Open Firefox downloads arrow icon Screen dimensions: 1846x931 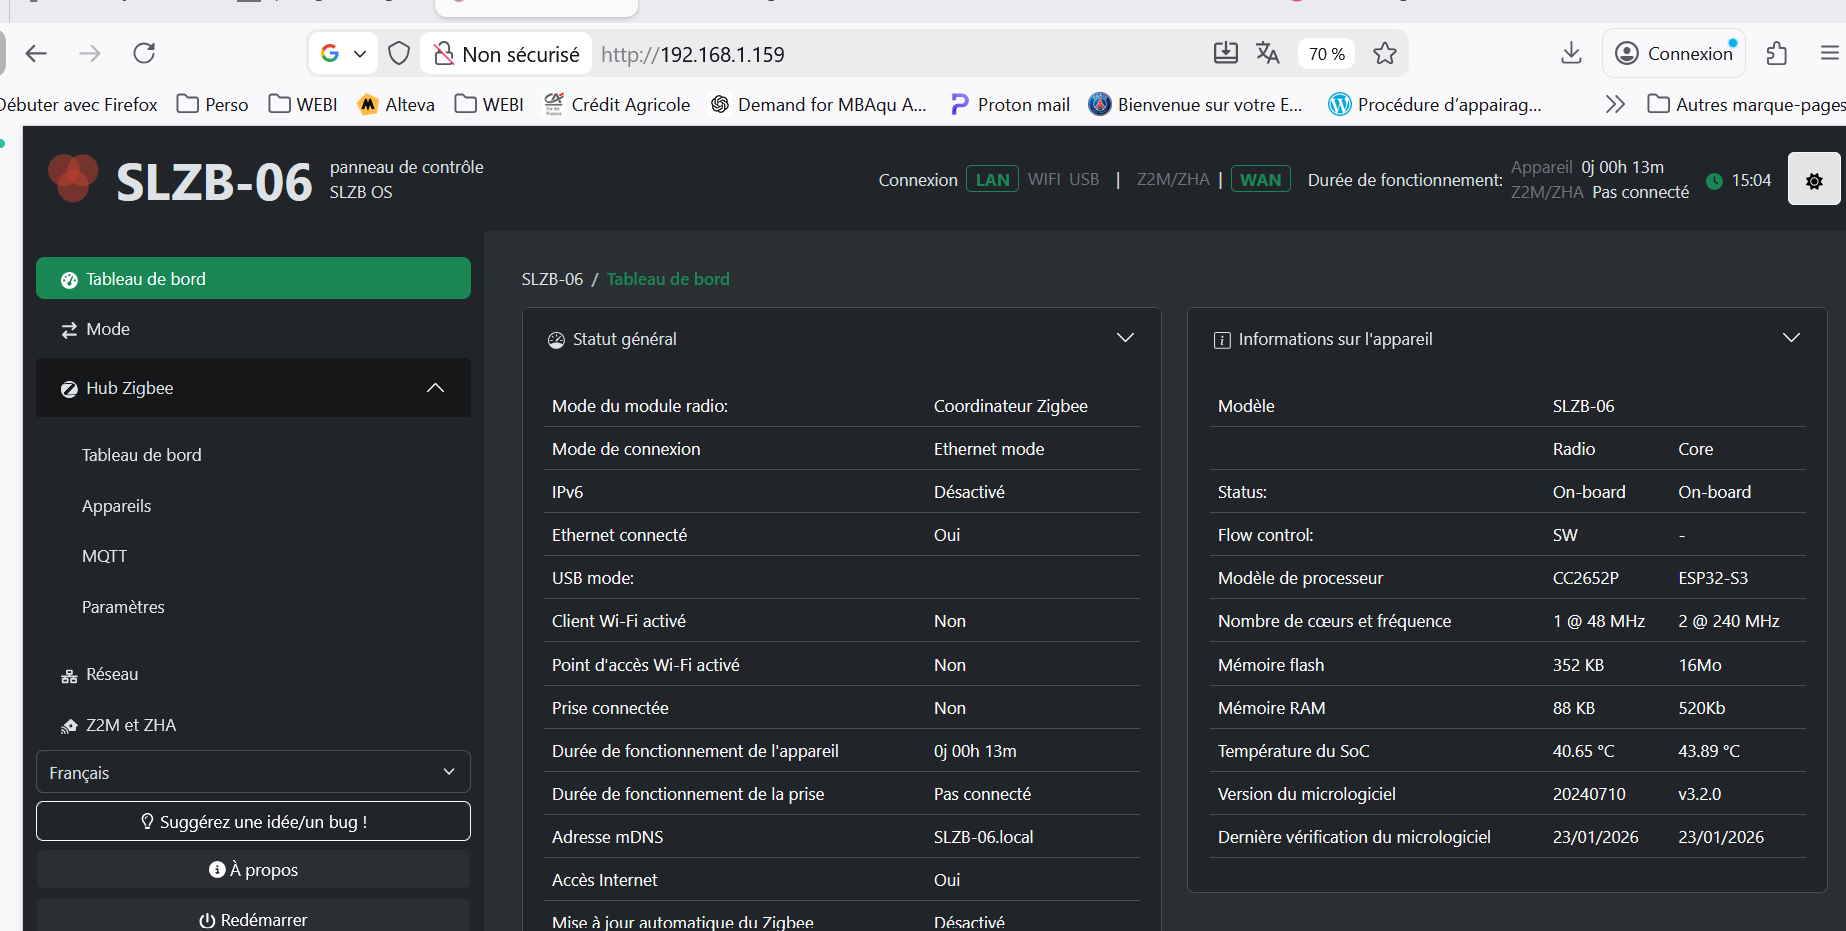tap(1571, 54)
